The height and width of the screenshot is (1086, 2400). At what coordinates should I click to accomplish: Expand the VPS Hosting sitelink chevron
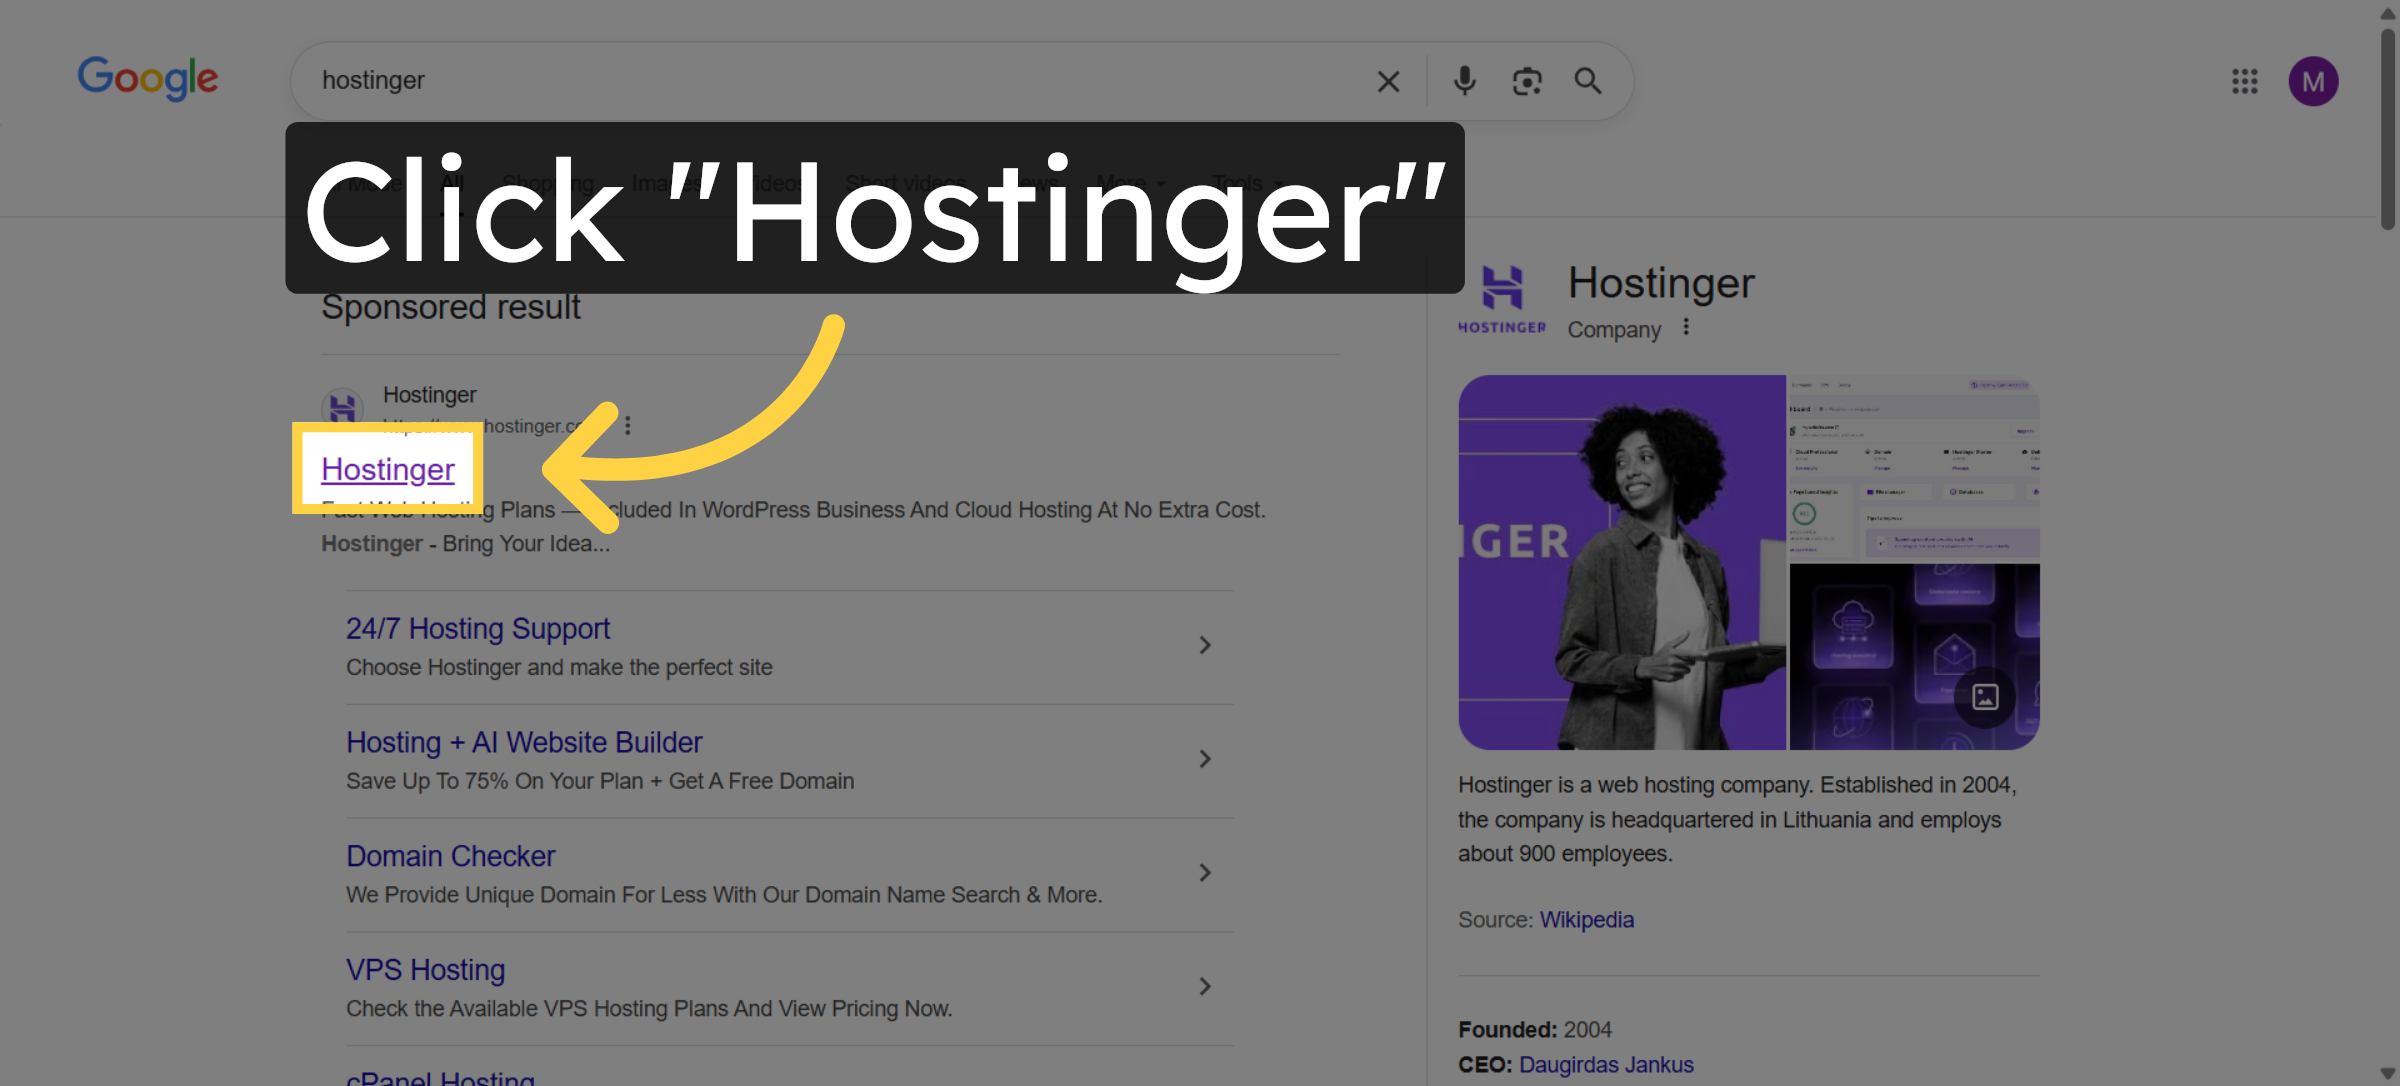tap(1205, 986)
